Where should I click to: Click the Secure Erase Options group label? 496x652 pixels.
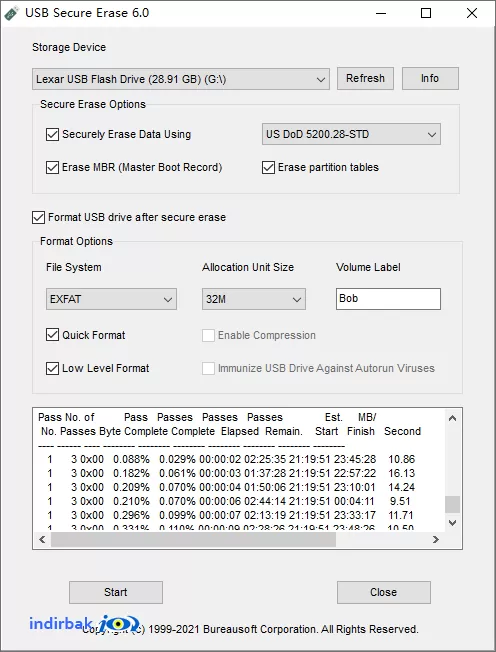point(93,104)
